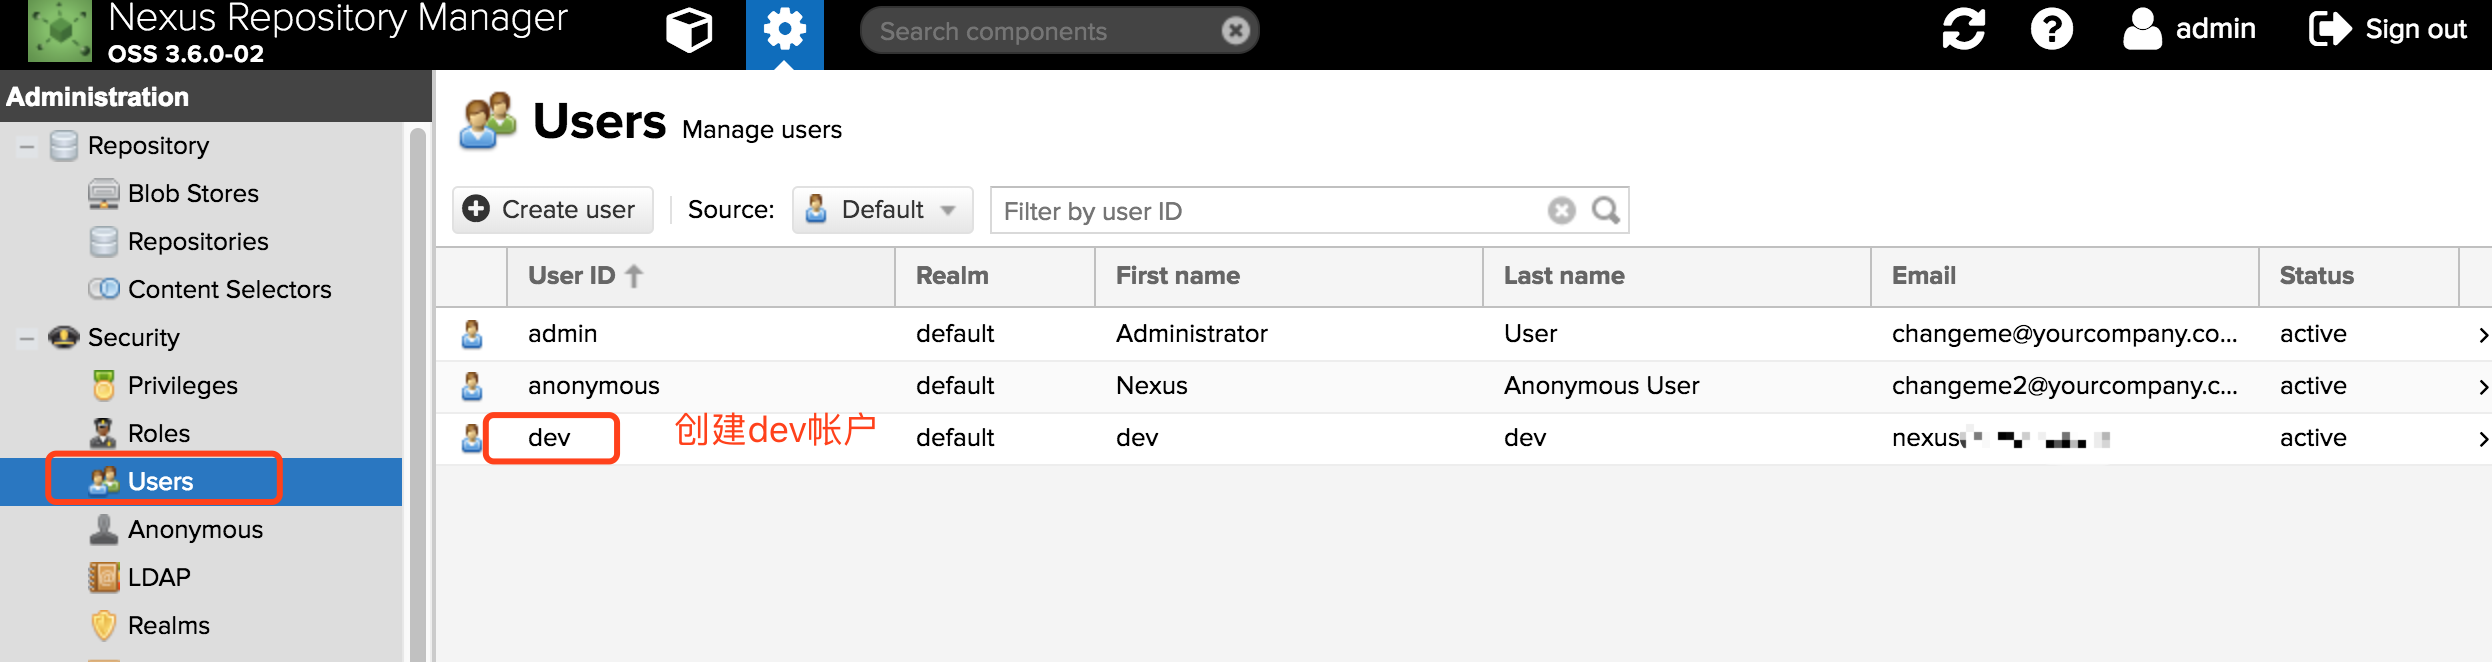The height and width of the screenshot is (662, 2492).
Task: Click the Anonymous silhouette icon
Action: coord(103,529)
